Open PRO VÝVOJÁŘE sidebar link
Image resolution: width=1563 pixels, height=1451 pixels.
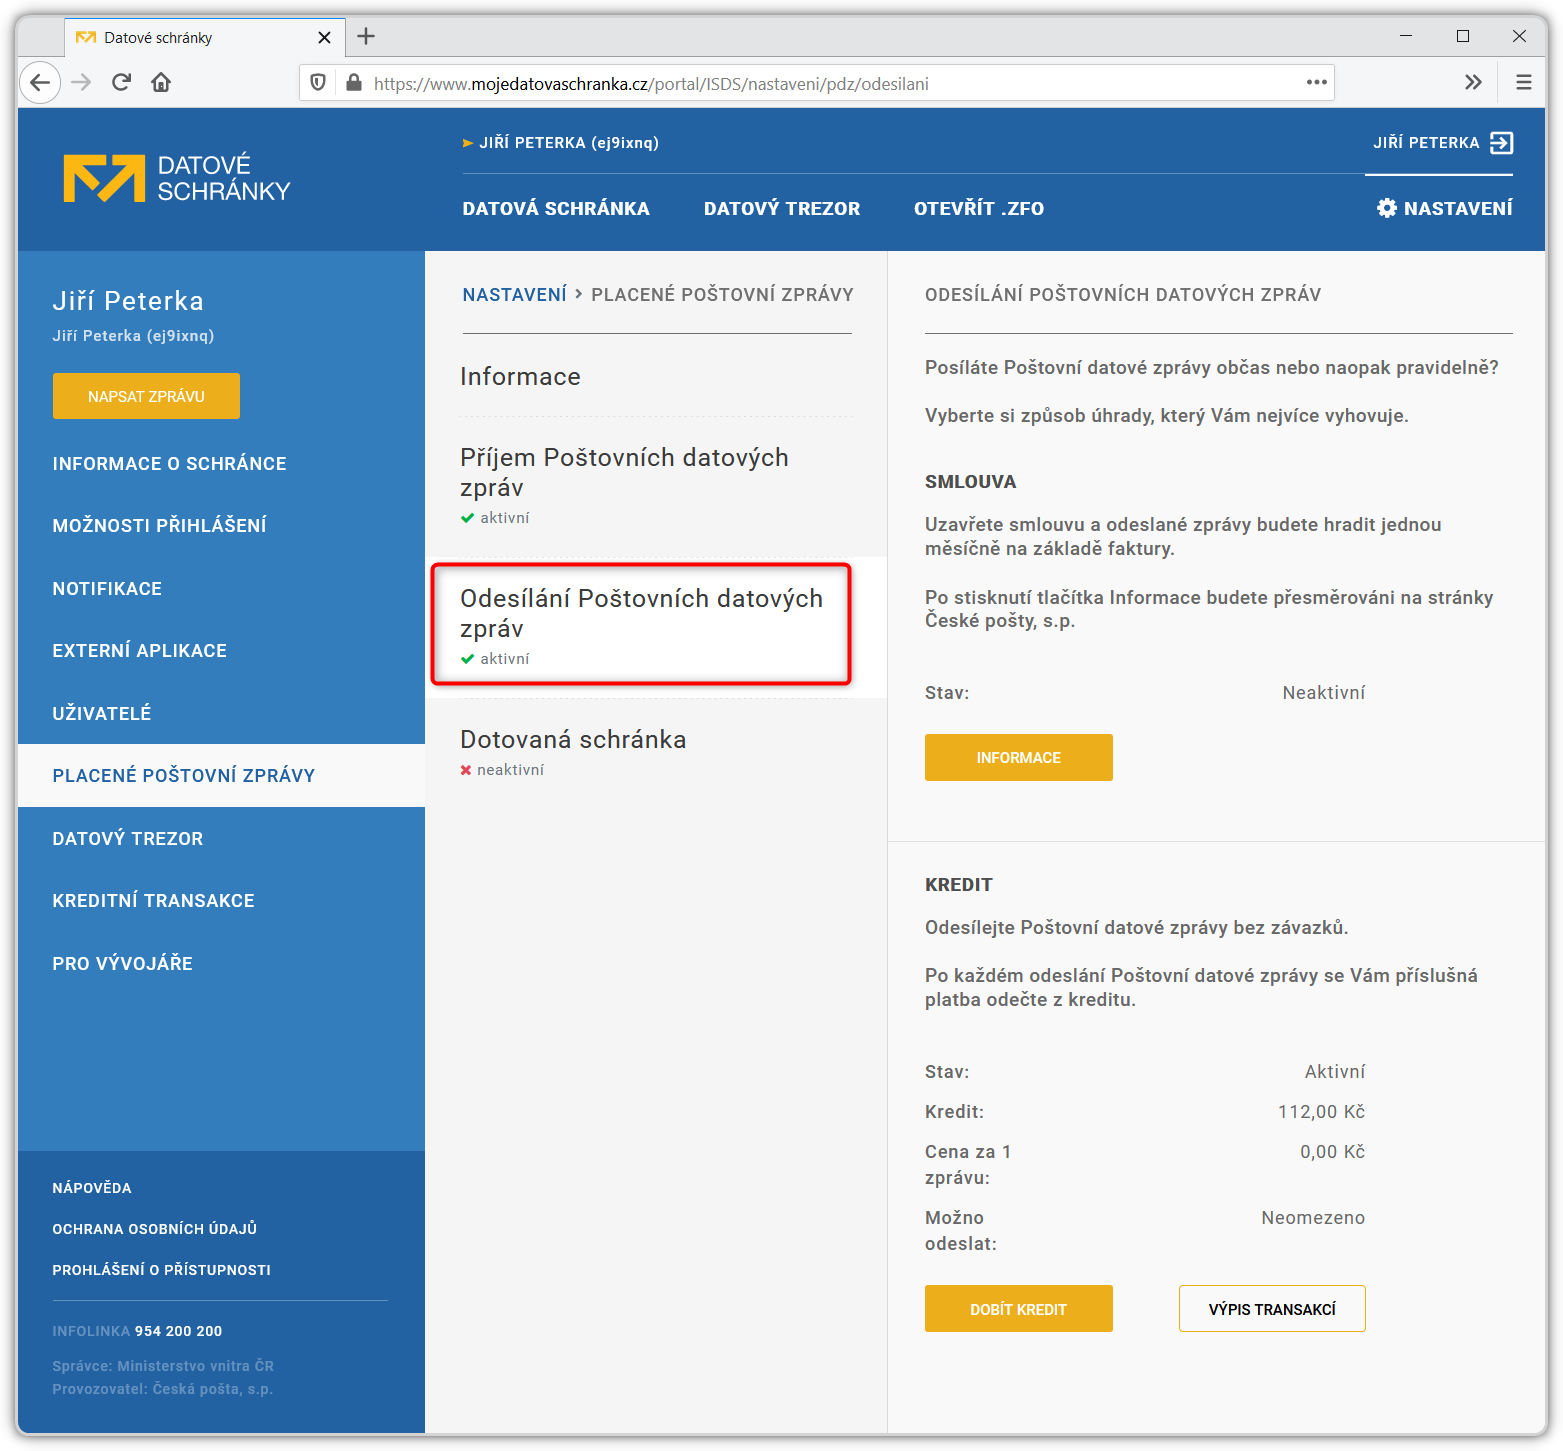[122, 963]
